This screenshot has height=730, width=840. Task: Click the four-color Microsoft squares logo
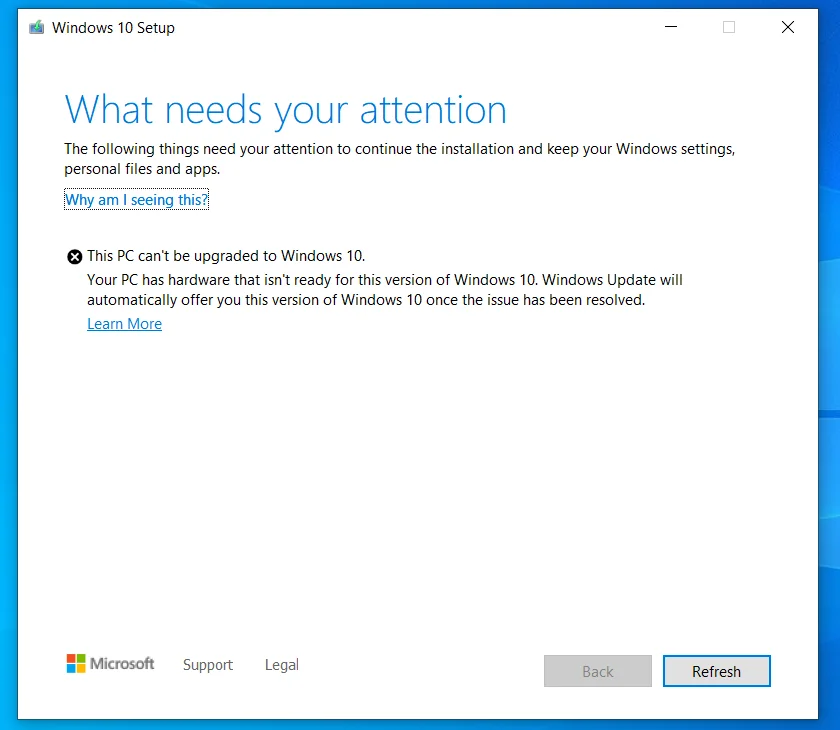coord(76,664)
